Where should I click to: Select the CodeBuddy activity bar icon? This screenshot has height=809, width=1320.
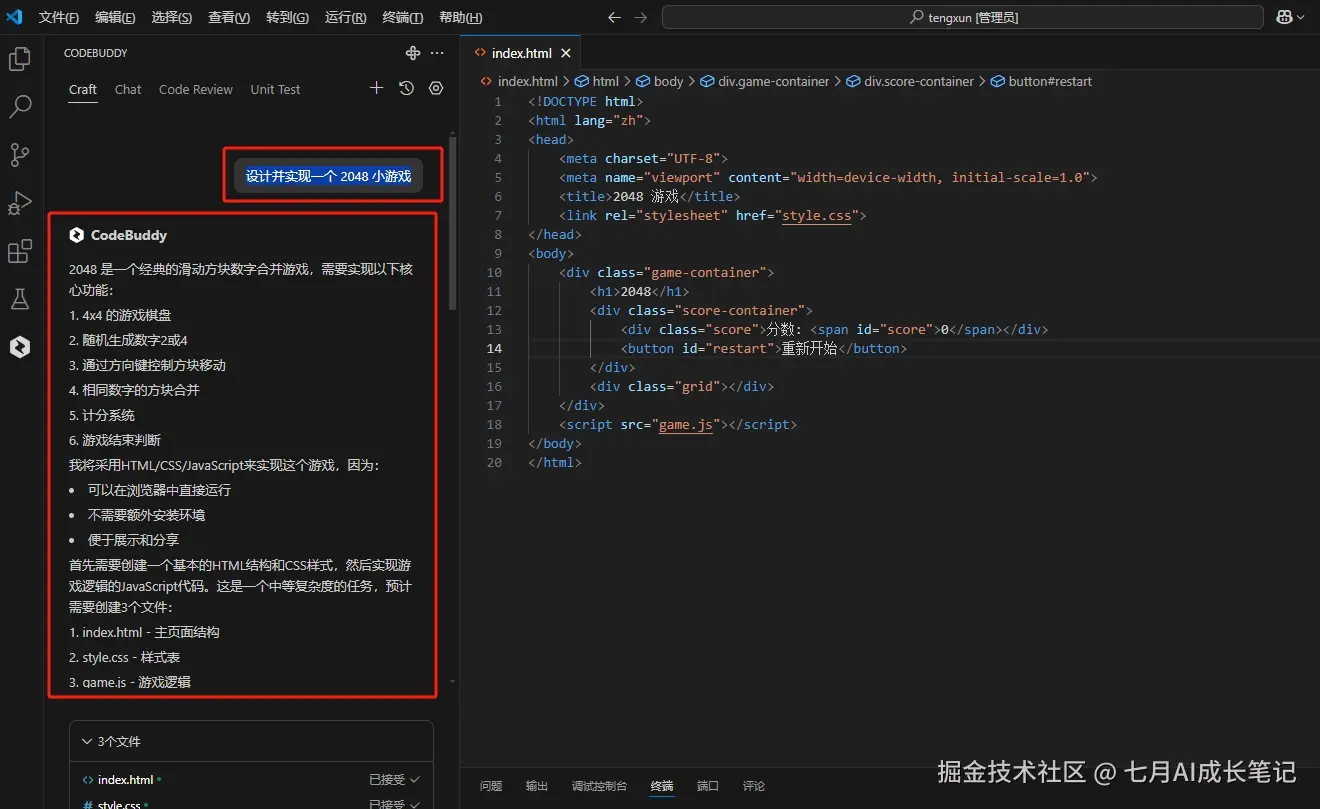pyautogui.click(x=20, y=347)
